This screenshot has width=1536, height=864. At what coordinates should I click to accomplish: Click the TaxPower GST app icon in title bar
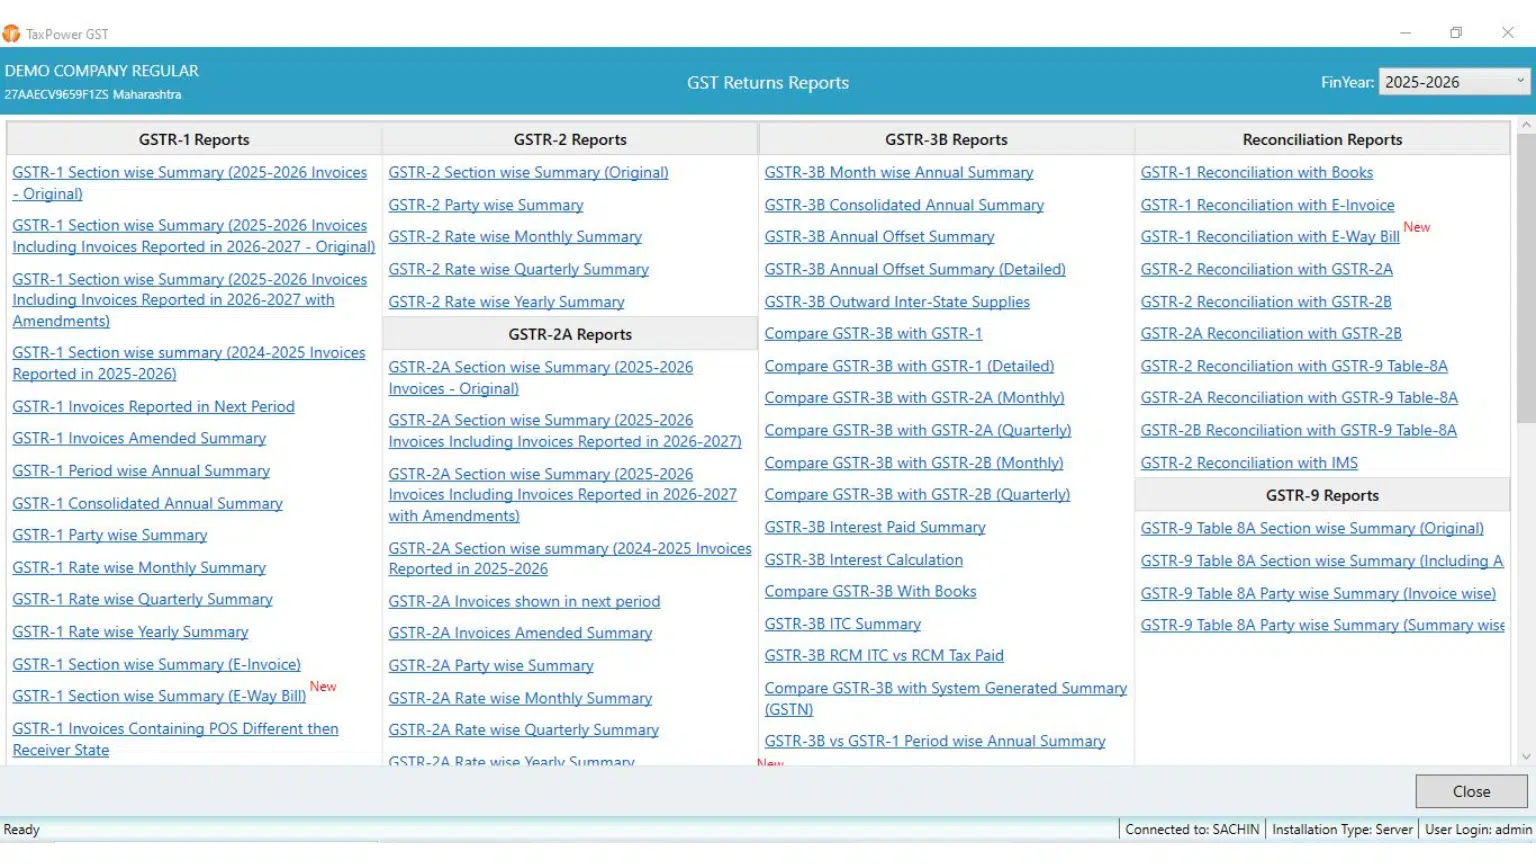pyautogui.click(x=11, y=34)
